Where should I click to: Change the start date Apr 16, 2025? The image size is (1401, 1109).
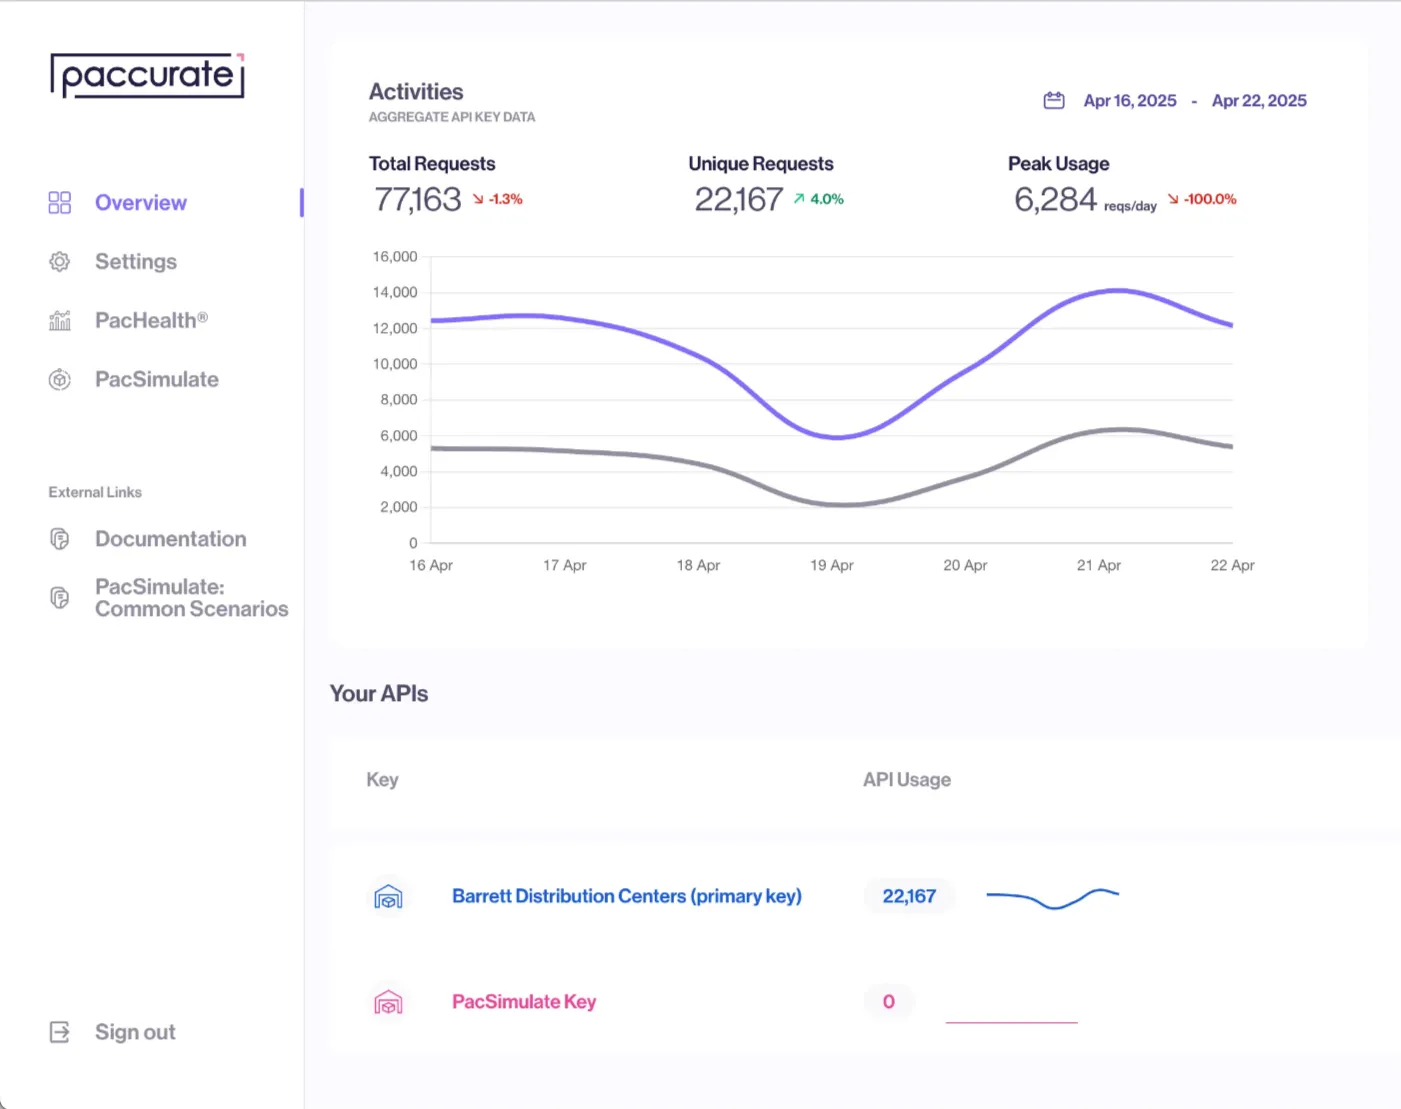pyautogui.click(x=1130, y=100)
